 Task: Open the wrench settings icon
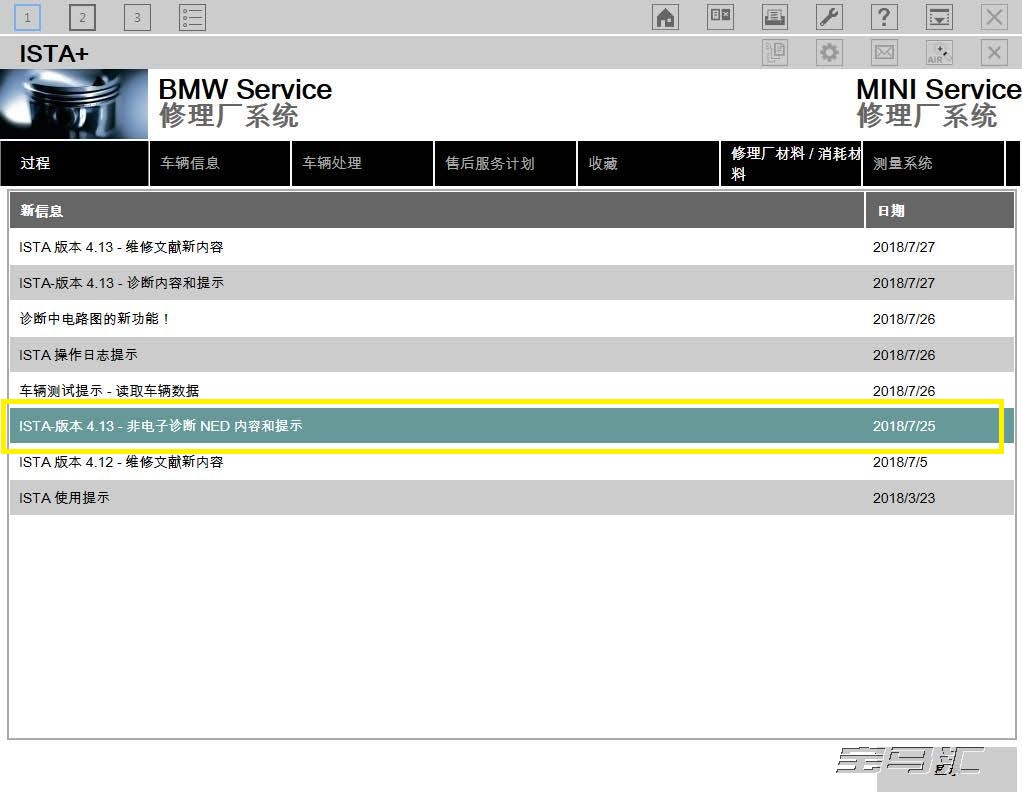tap(829, 17)
